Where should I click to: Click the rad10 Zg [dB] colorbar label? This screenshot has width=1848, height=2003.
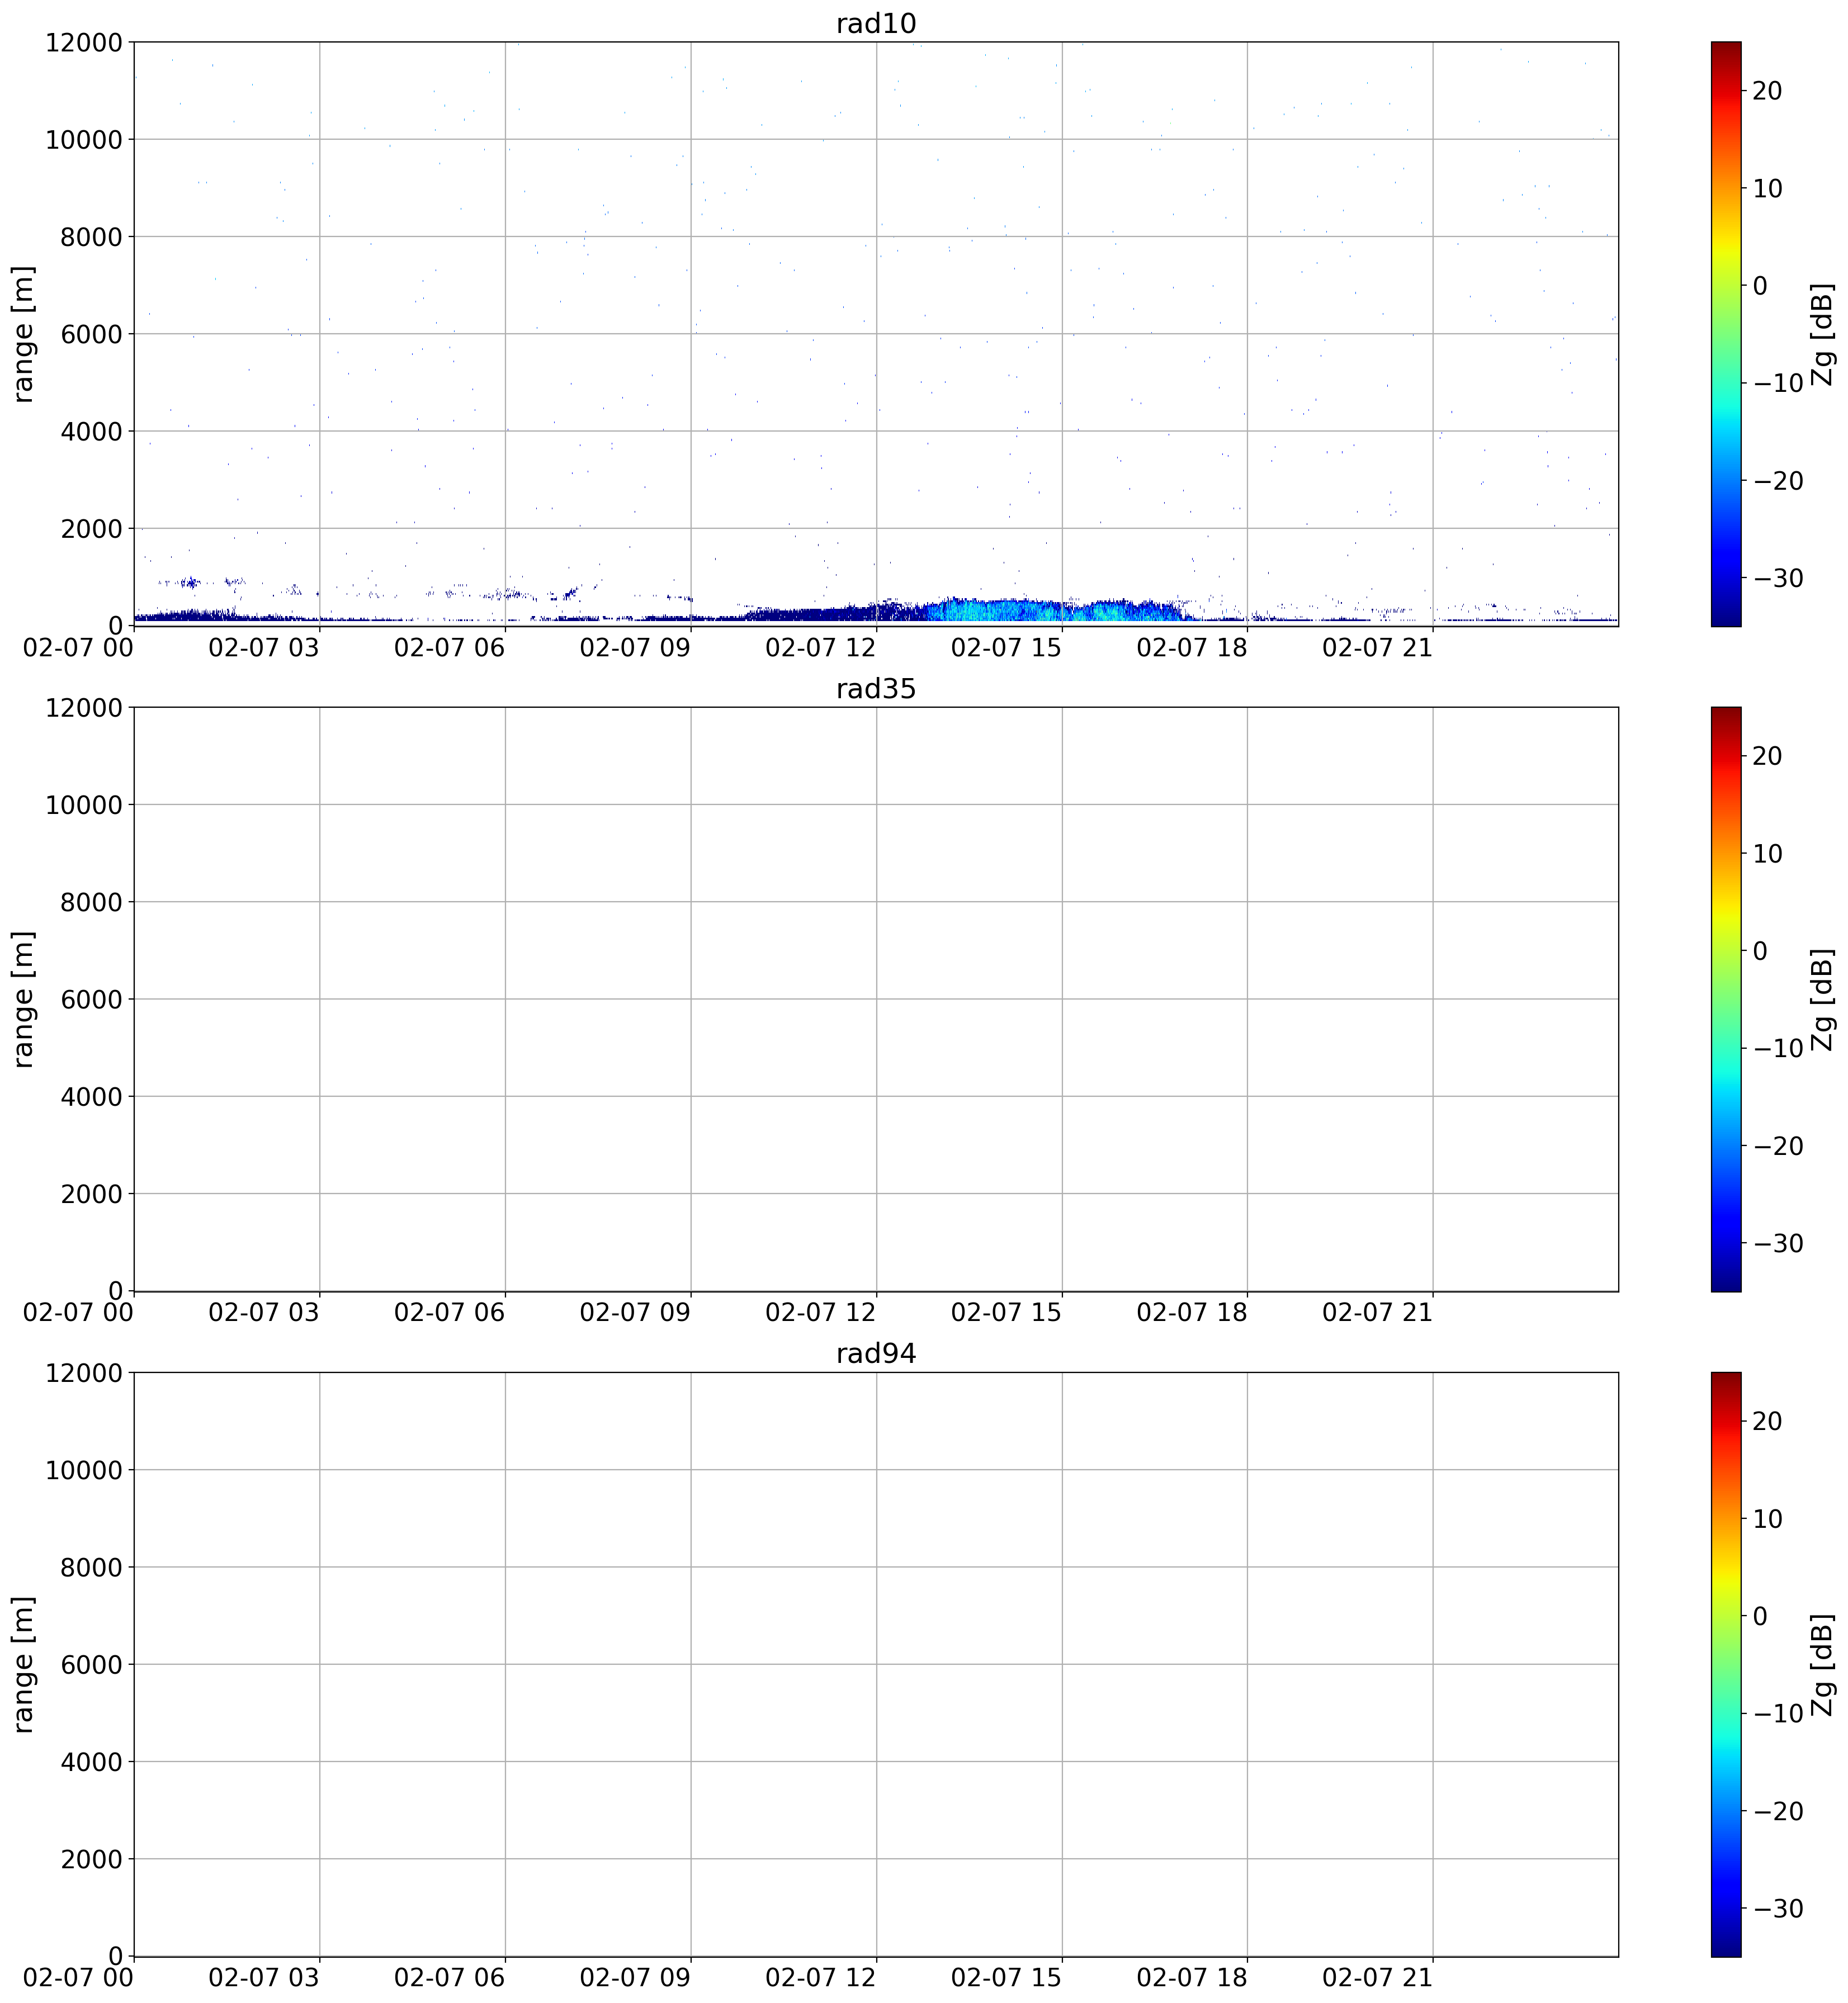tap(1822, 334)
